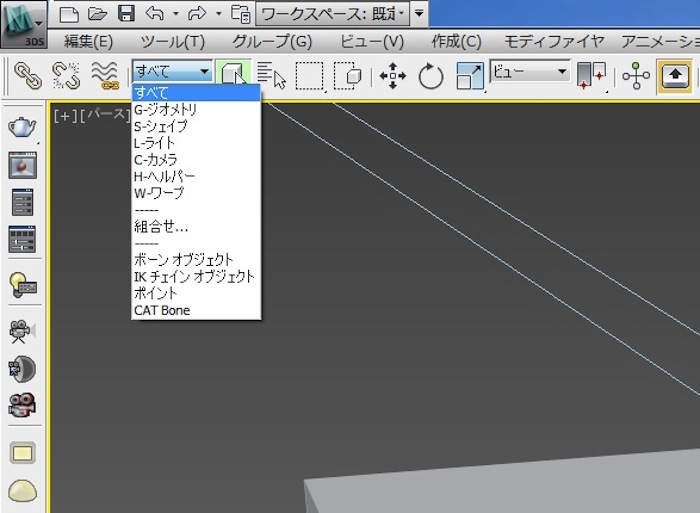Open the ビュー reference coordinate dropdown
This screenshot has width=700, height=513.
[x=529, y=72]
